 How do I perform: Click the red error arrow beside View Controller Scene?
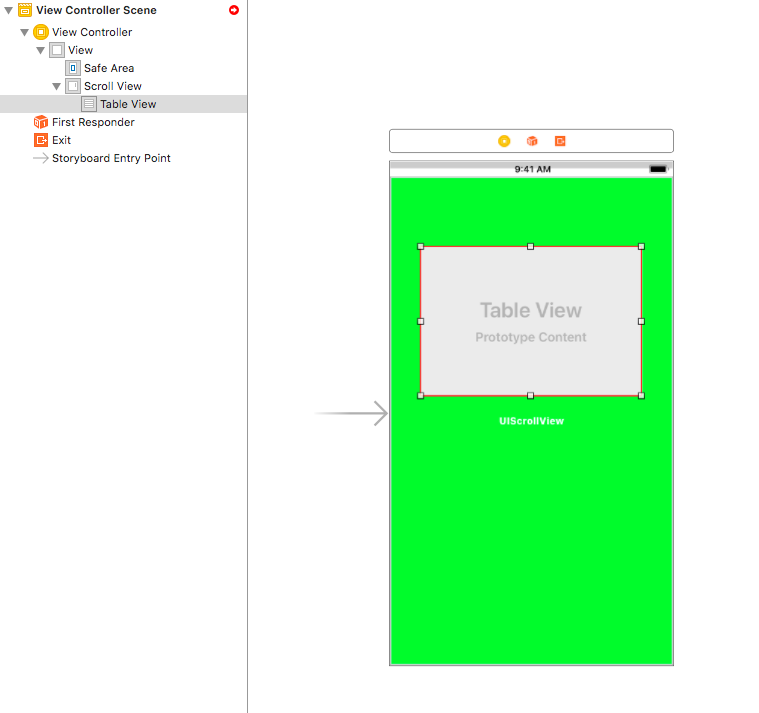[x=234, y=10]
